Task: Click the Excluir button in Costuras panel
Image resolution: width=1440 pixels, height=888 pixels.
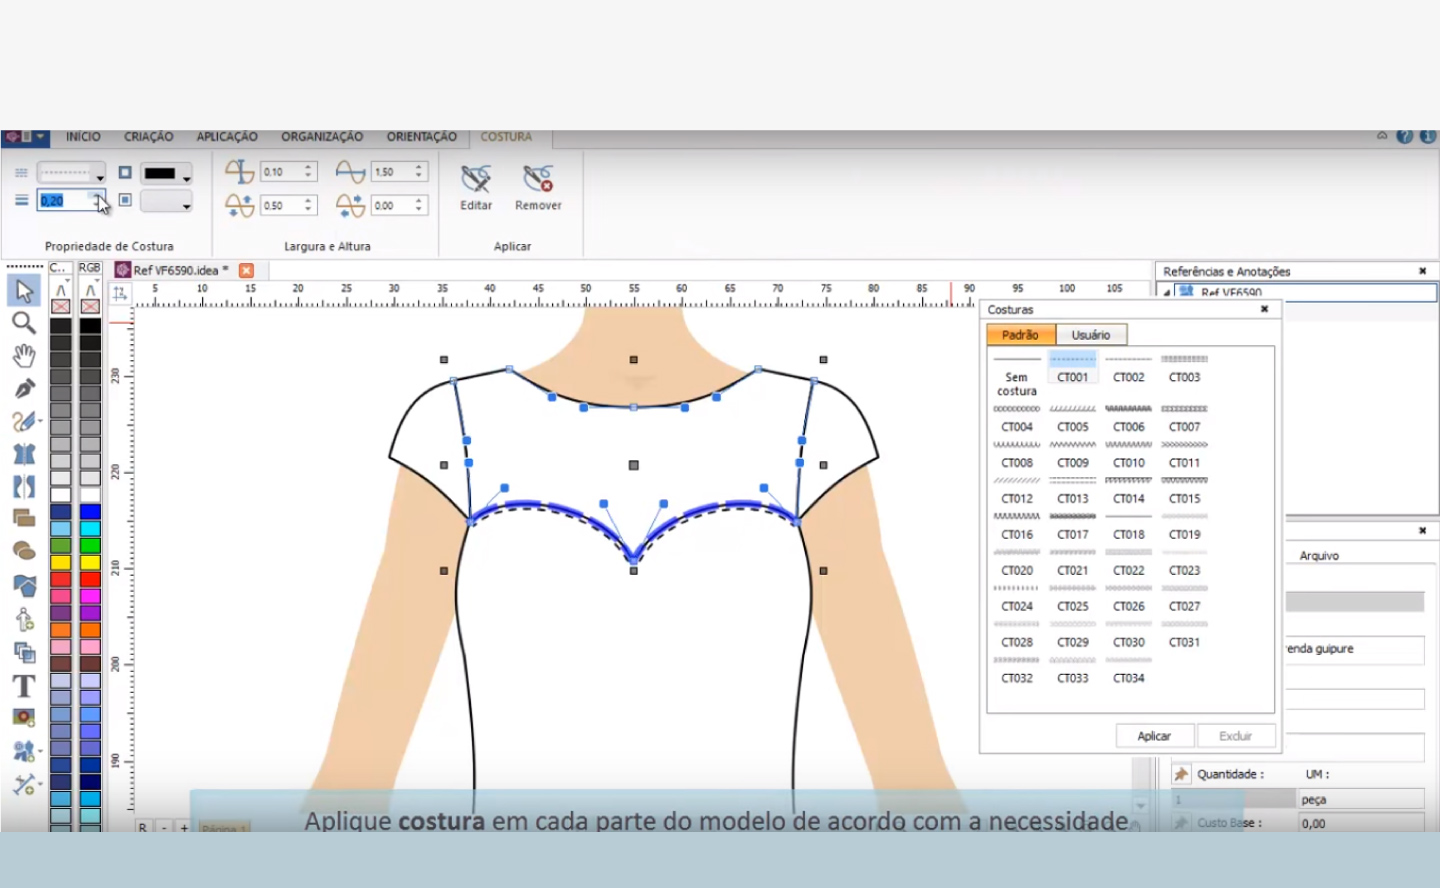Action: pyautogui.click(x=1236, y=736)
